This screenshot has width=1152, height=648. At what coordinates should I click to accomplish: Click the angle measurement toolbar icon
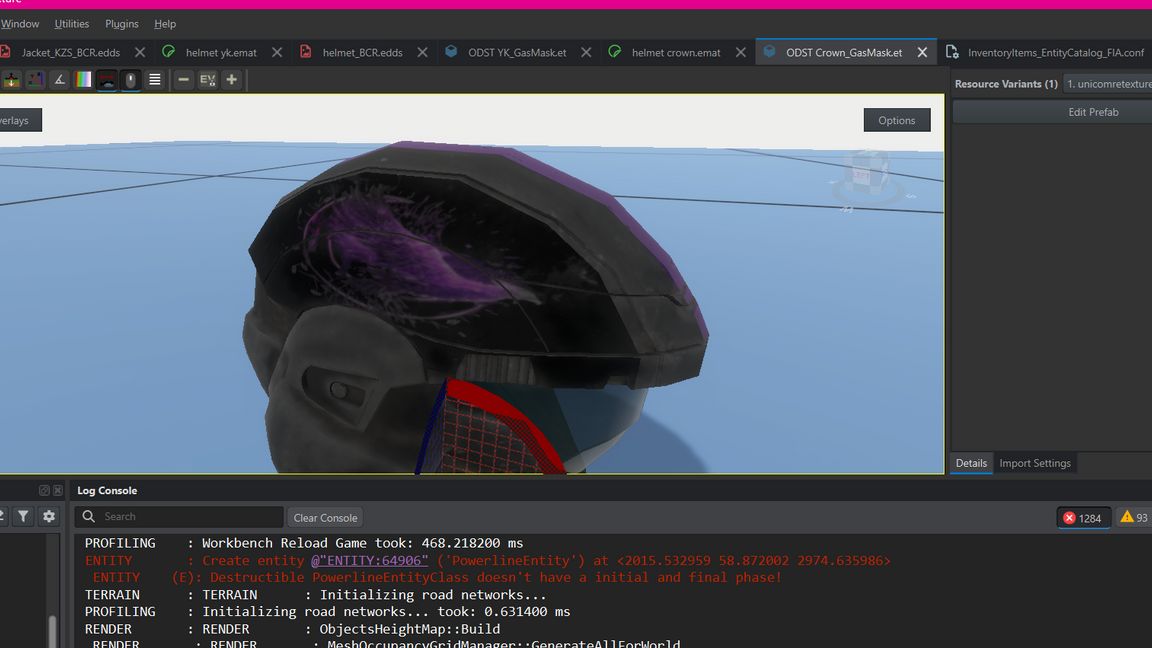point(59,80)
